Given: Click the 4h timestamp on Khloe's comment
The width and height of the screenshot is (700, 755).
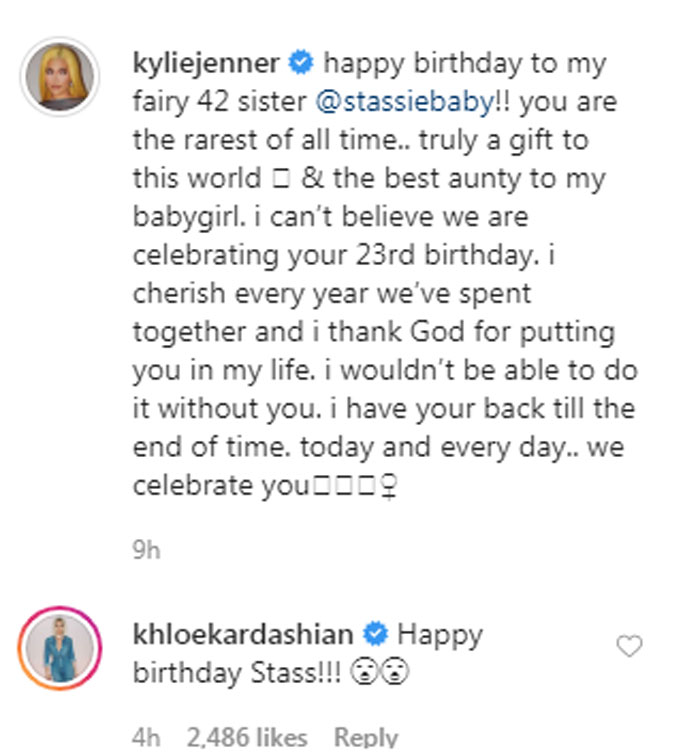Looking at the screenshot, I should pyautogui.click(x=146, y=738).
